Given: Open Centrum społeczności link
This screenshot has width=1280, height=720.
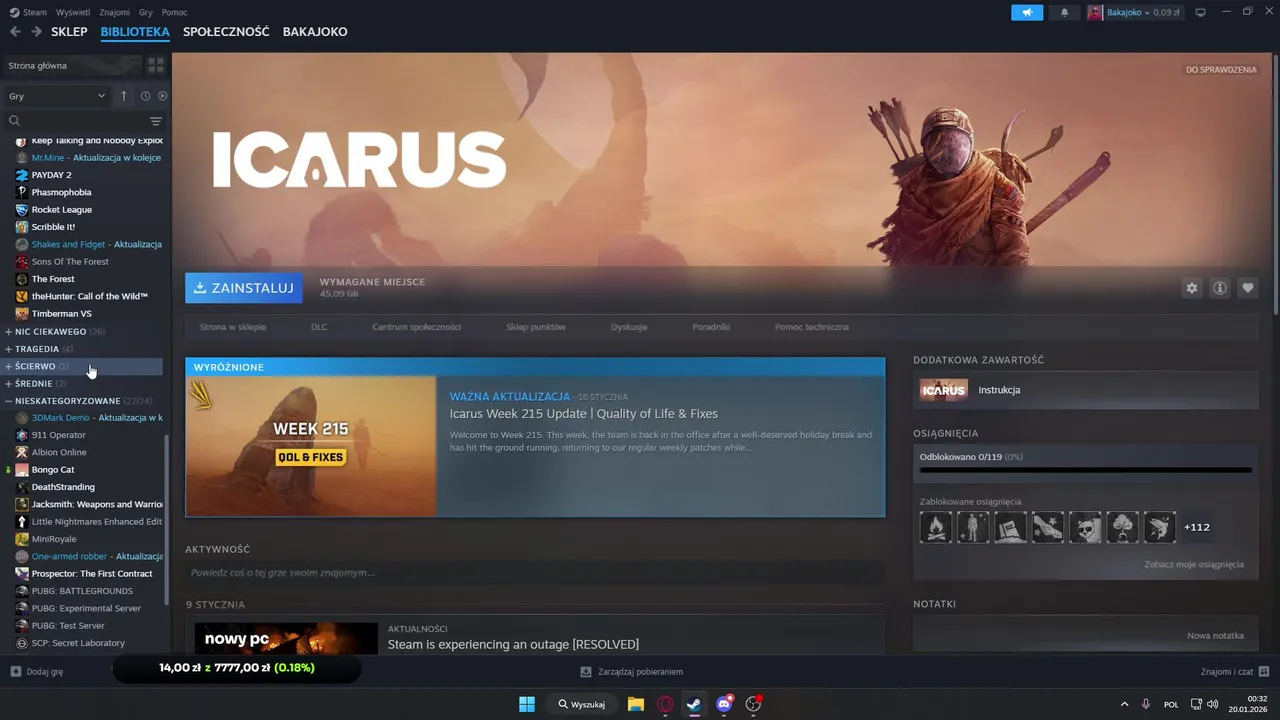Looking at the screenshot, I should point(416,327).
